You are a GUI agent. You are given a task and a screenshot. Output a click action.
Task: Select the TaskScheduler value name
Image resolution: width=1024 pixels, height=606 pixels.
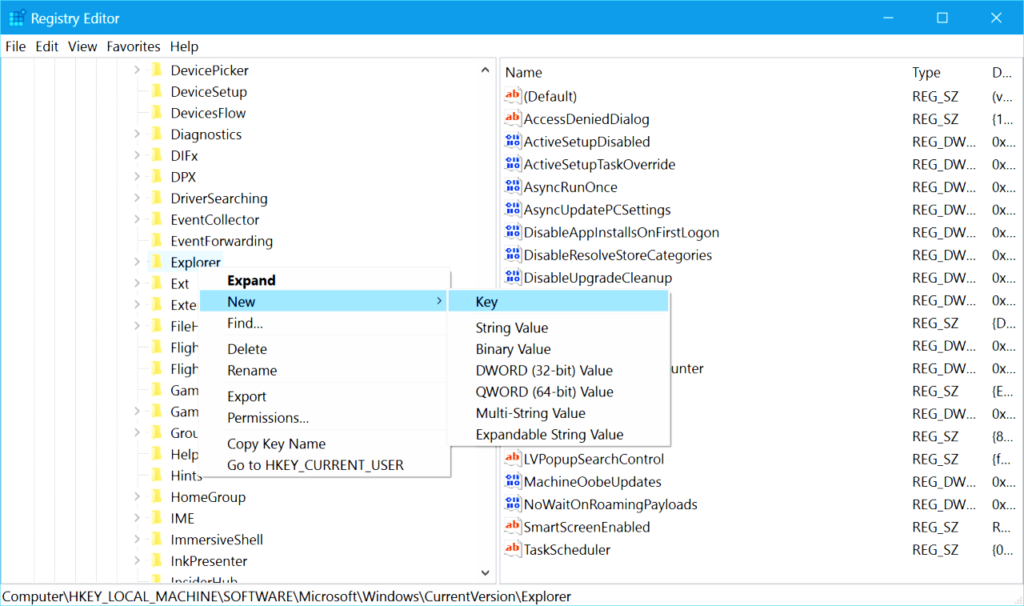click(x=567, y=549)
